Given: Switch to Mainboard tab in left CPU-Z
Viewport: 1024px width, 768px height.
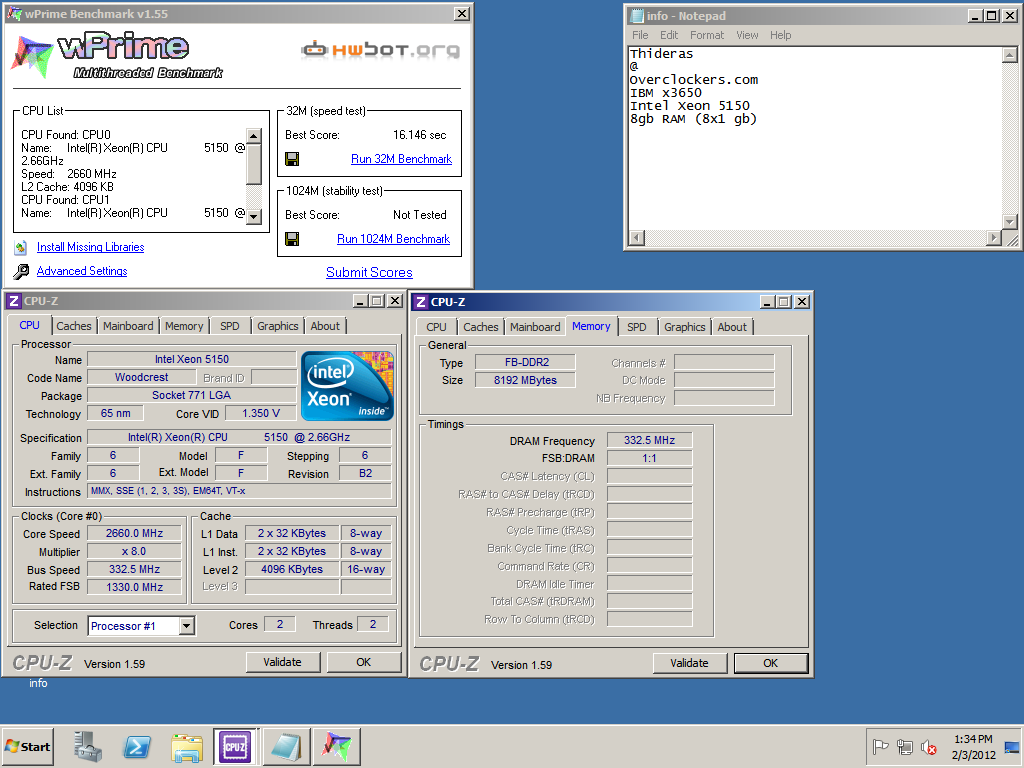Looking at the screenshot, I should (128, 326).
